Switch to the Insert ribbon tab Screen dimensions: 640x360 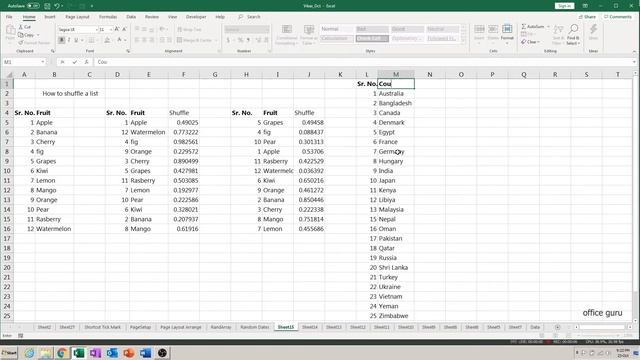[50, 17]
